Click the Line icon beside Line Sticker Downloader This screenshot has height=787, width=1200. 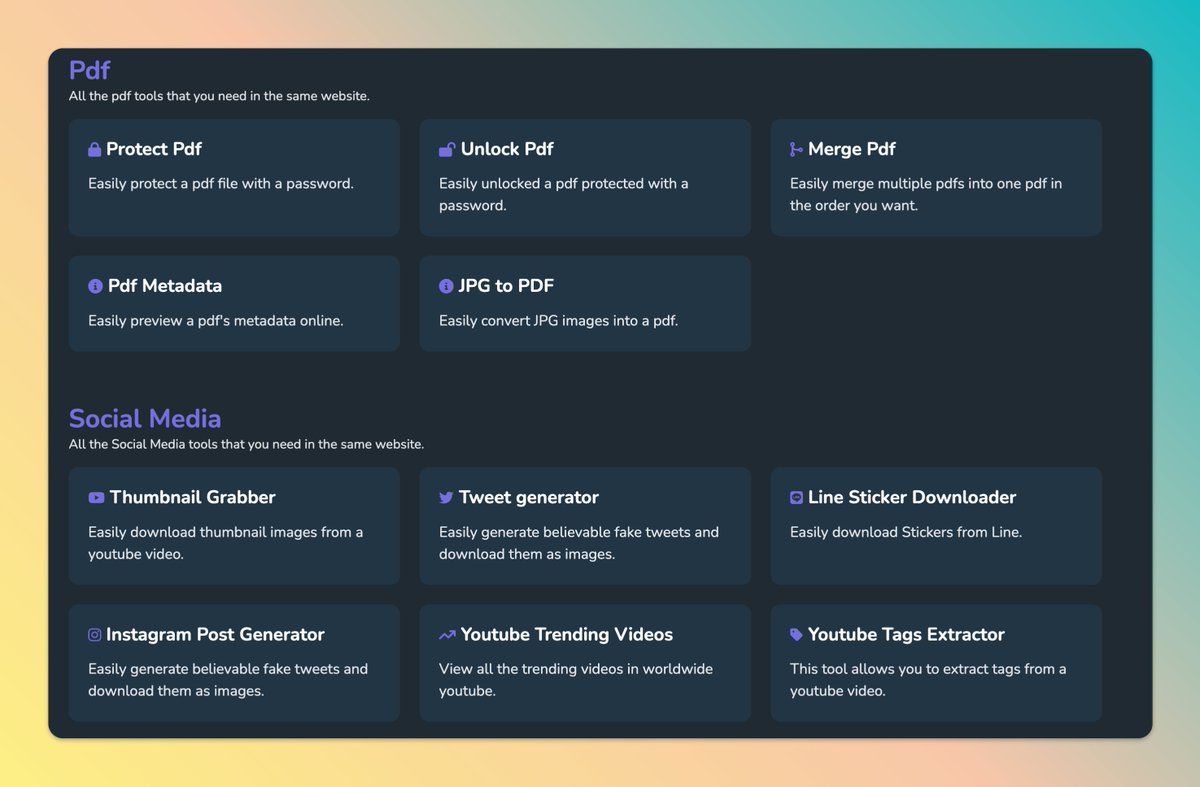coord(796,498)
